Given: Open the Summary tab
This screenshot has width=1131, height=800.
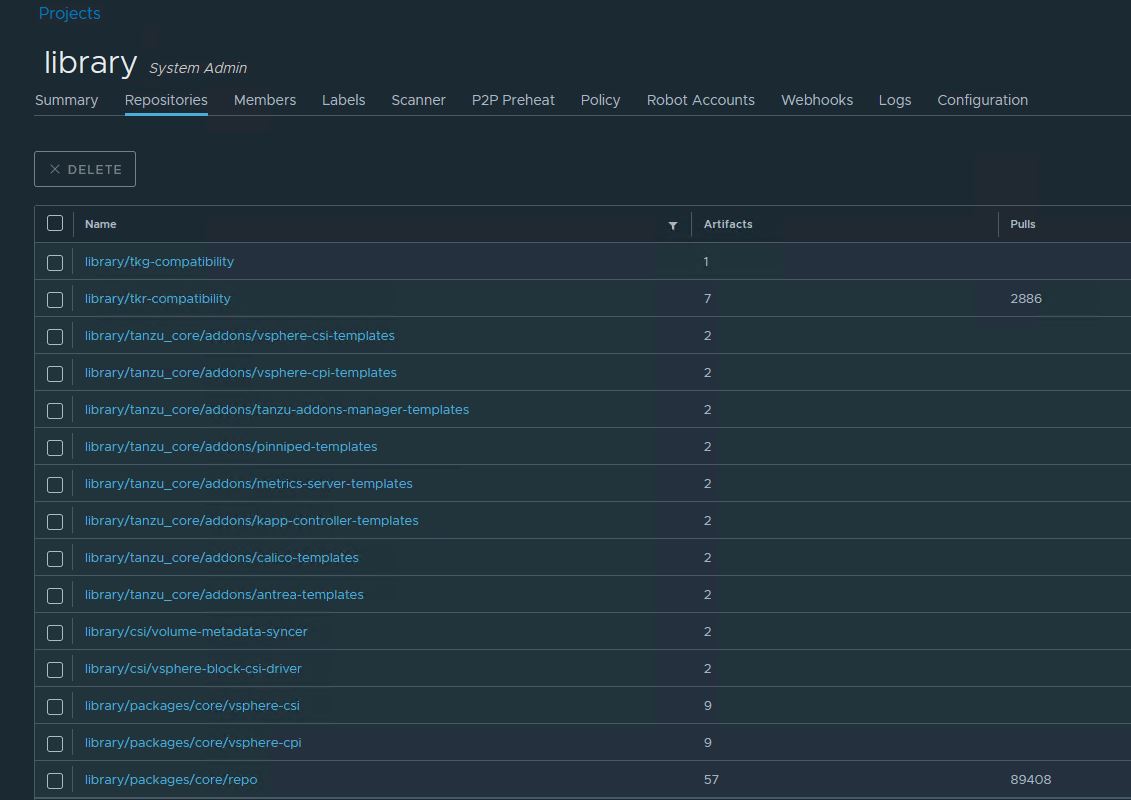Looking at the screenshot, I should 66,100.
